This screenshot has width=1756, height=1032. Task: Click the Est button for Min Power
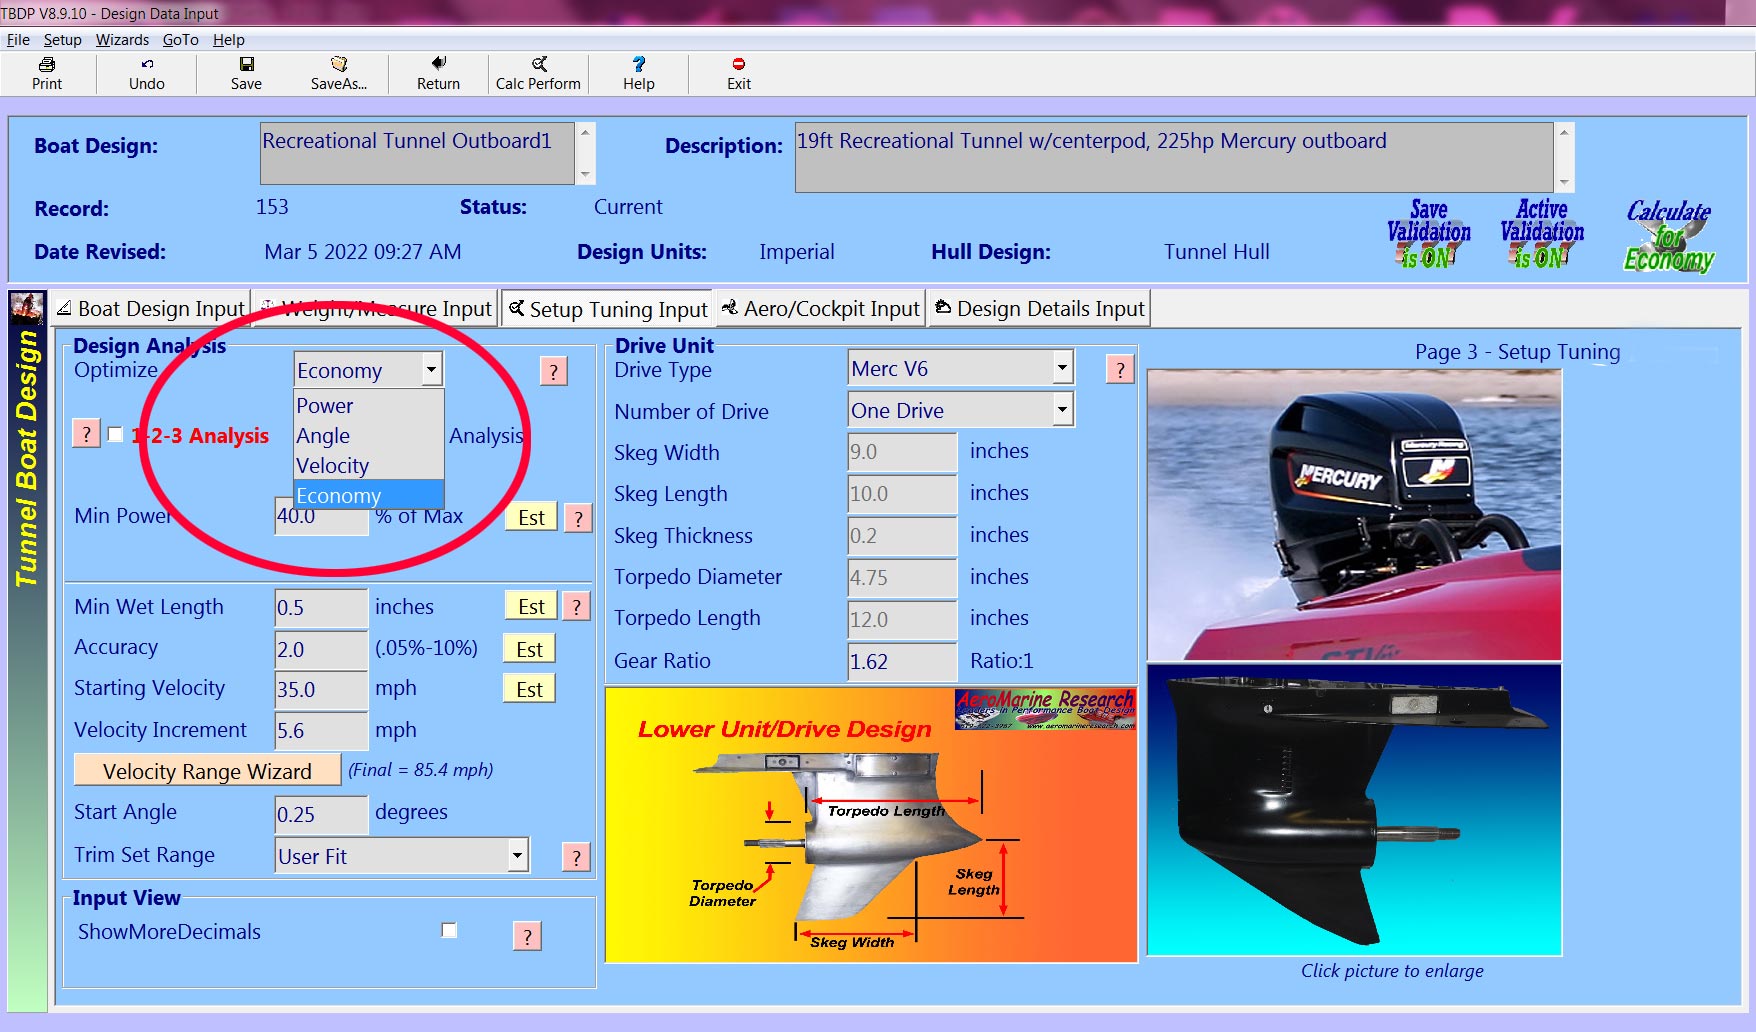531,518
